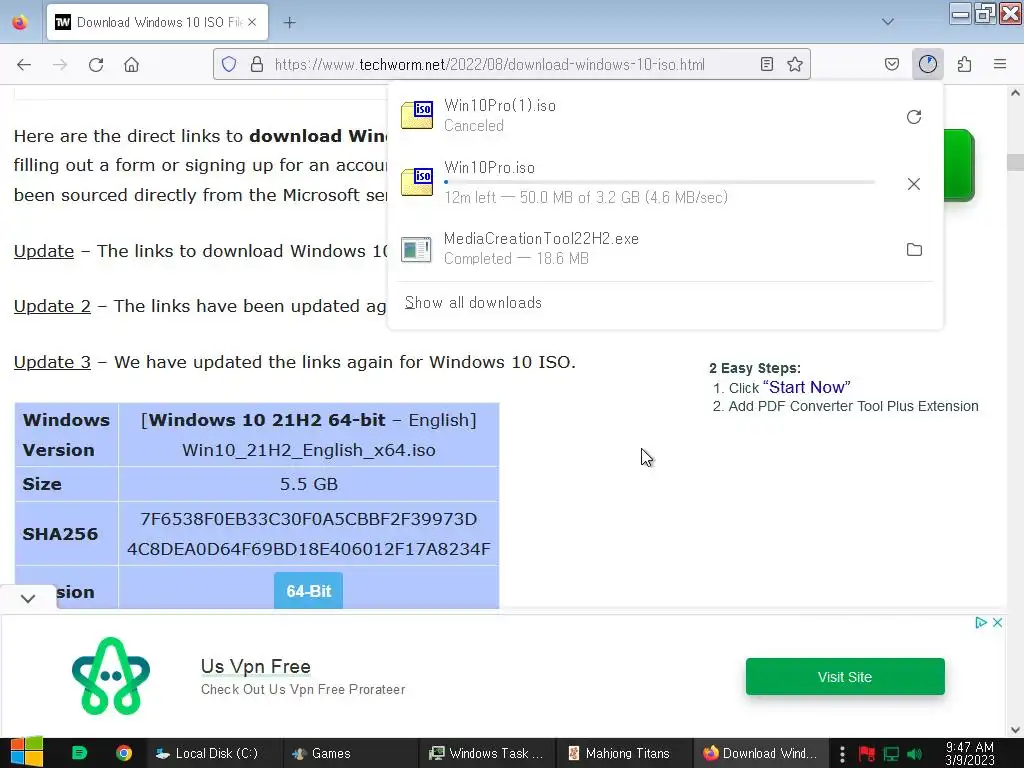Image resolution: width=1024 pixels, height=768 pixels.
Task: Switch to Download Wind... Firefox taskbar button
Action: click(760, 753)
